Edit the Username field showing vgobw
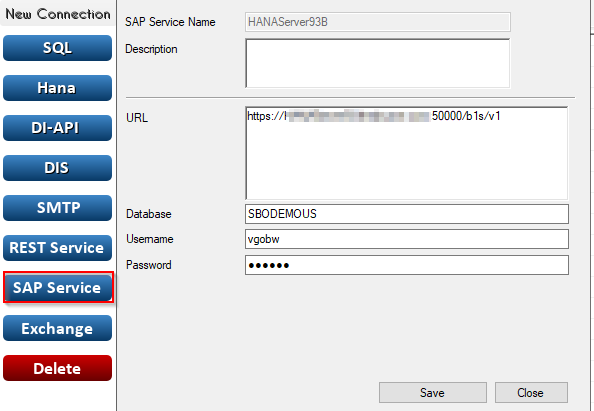 pos(406,239)
